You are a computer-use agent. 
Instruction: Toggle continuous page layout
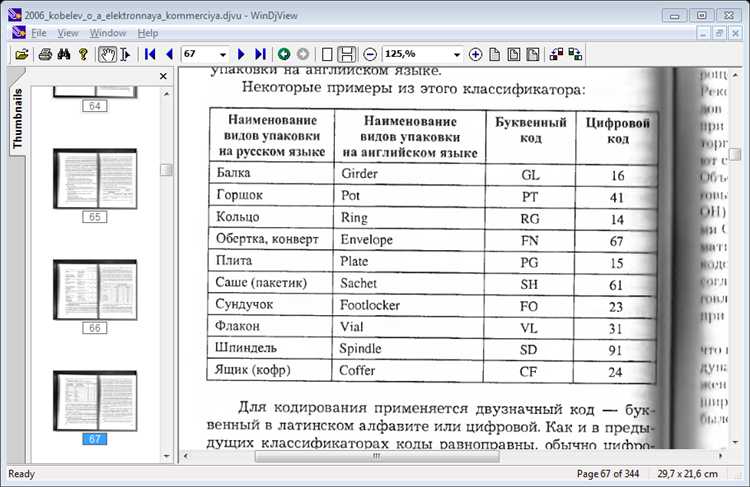point(347,55)
